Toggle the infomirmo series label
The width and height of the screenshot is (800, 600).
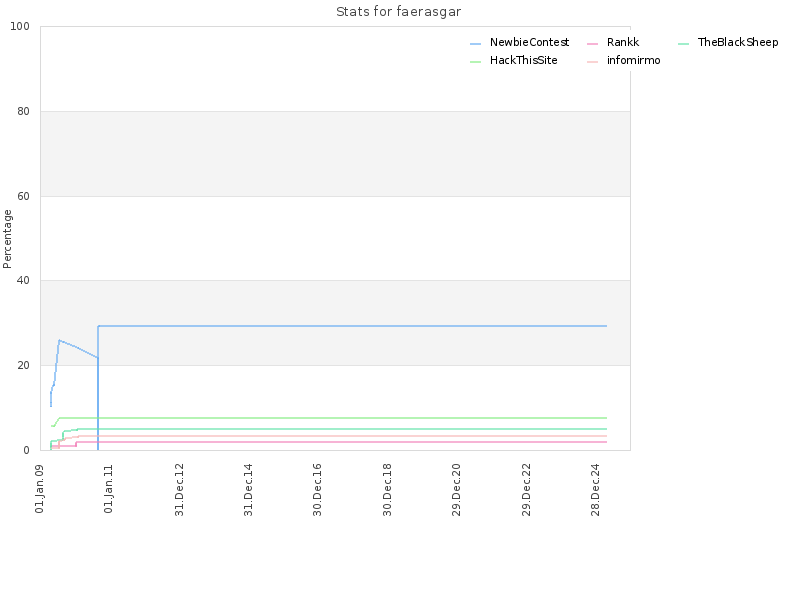[x=633, y=60]
